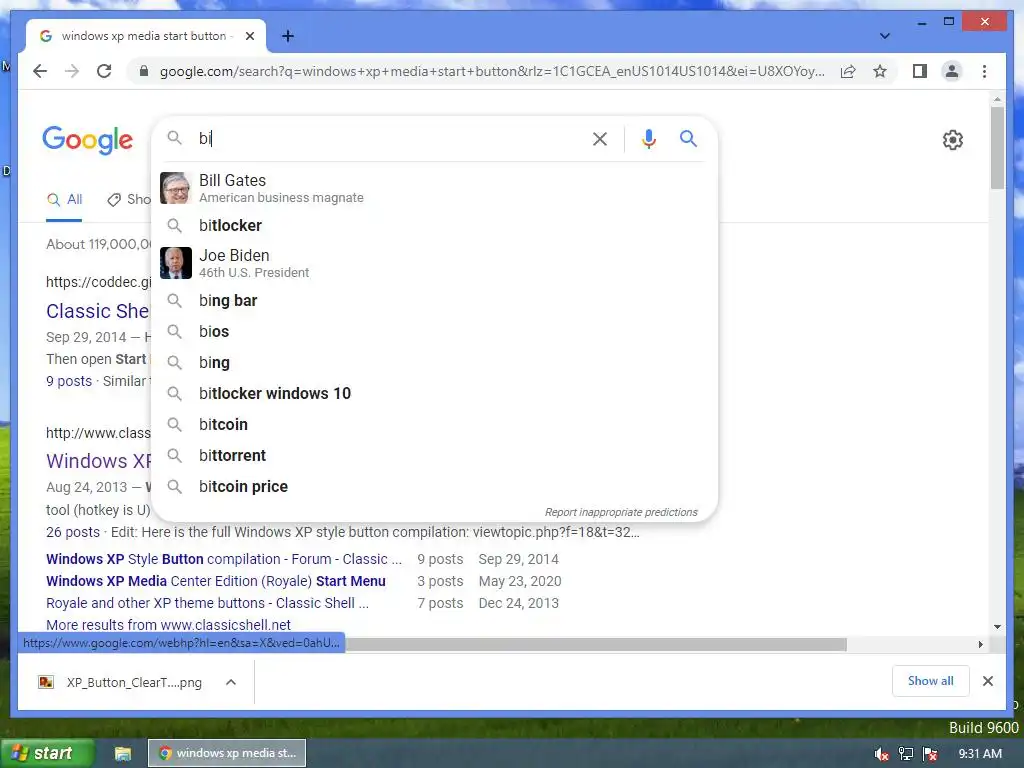Open the tab search chevron
Image resolution: width=1024 pixels, height=768 pixels.
click(x=884, y=36)
